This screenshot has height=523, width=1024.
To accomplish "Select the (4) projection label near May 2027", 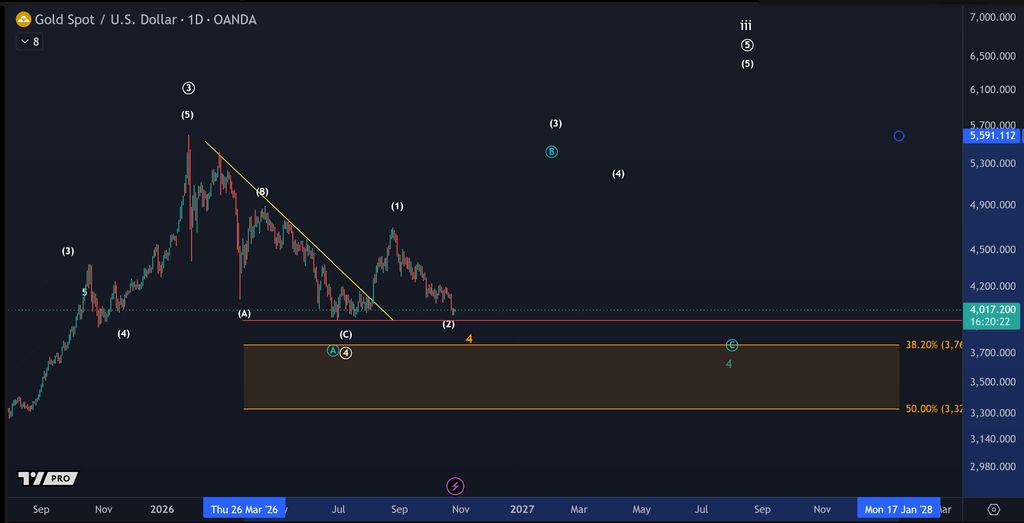I will tap(618, 174).
